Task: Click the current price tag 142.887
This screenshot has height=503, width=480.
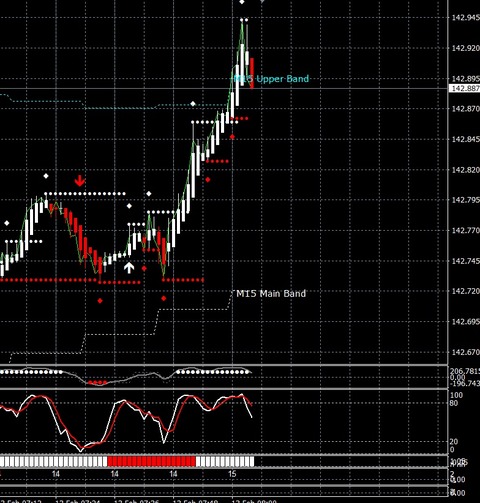Action: click(x=465, y=88)
